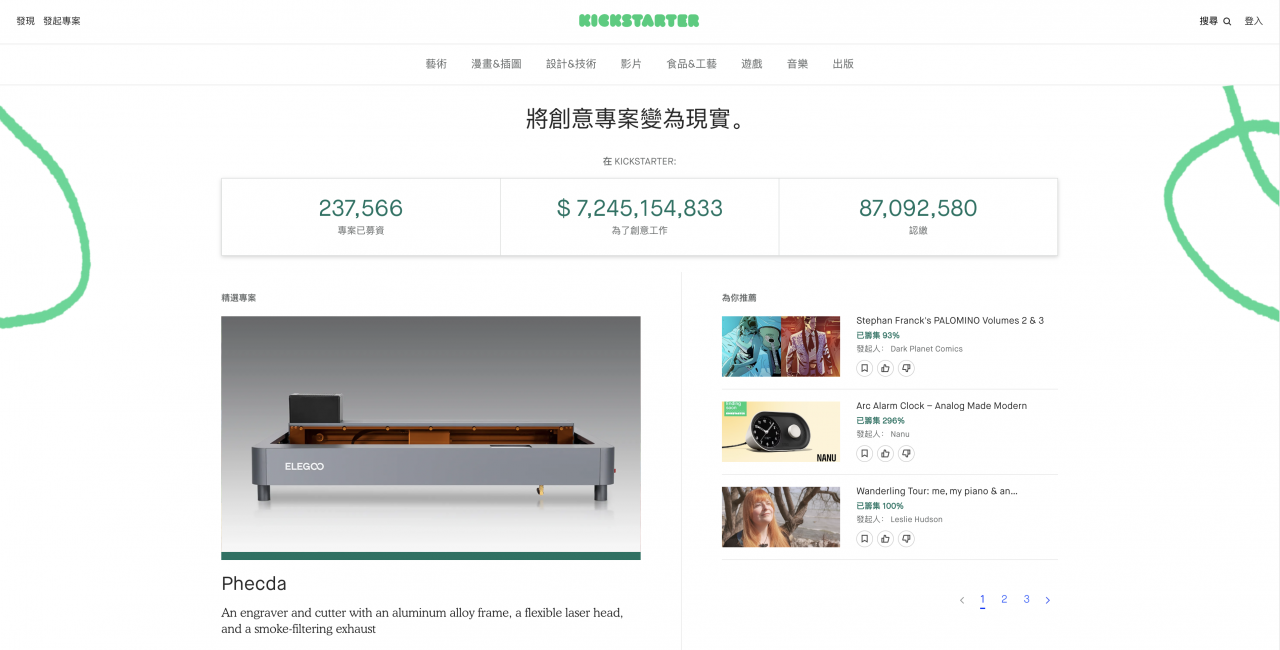Open the Arc Alarm Clock thumbnail

click(781, 432)
